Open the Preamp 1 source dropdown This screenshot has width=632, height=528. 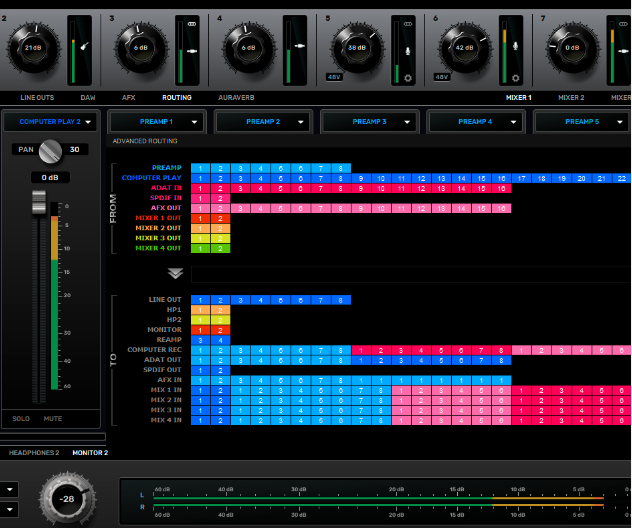click(x=158, y=122)
